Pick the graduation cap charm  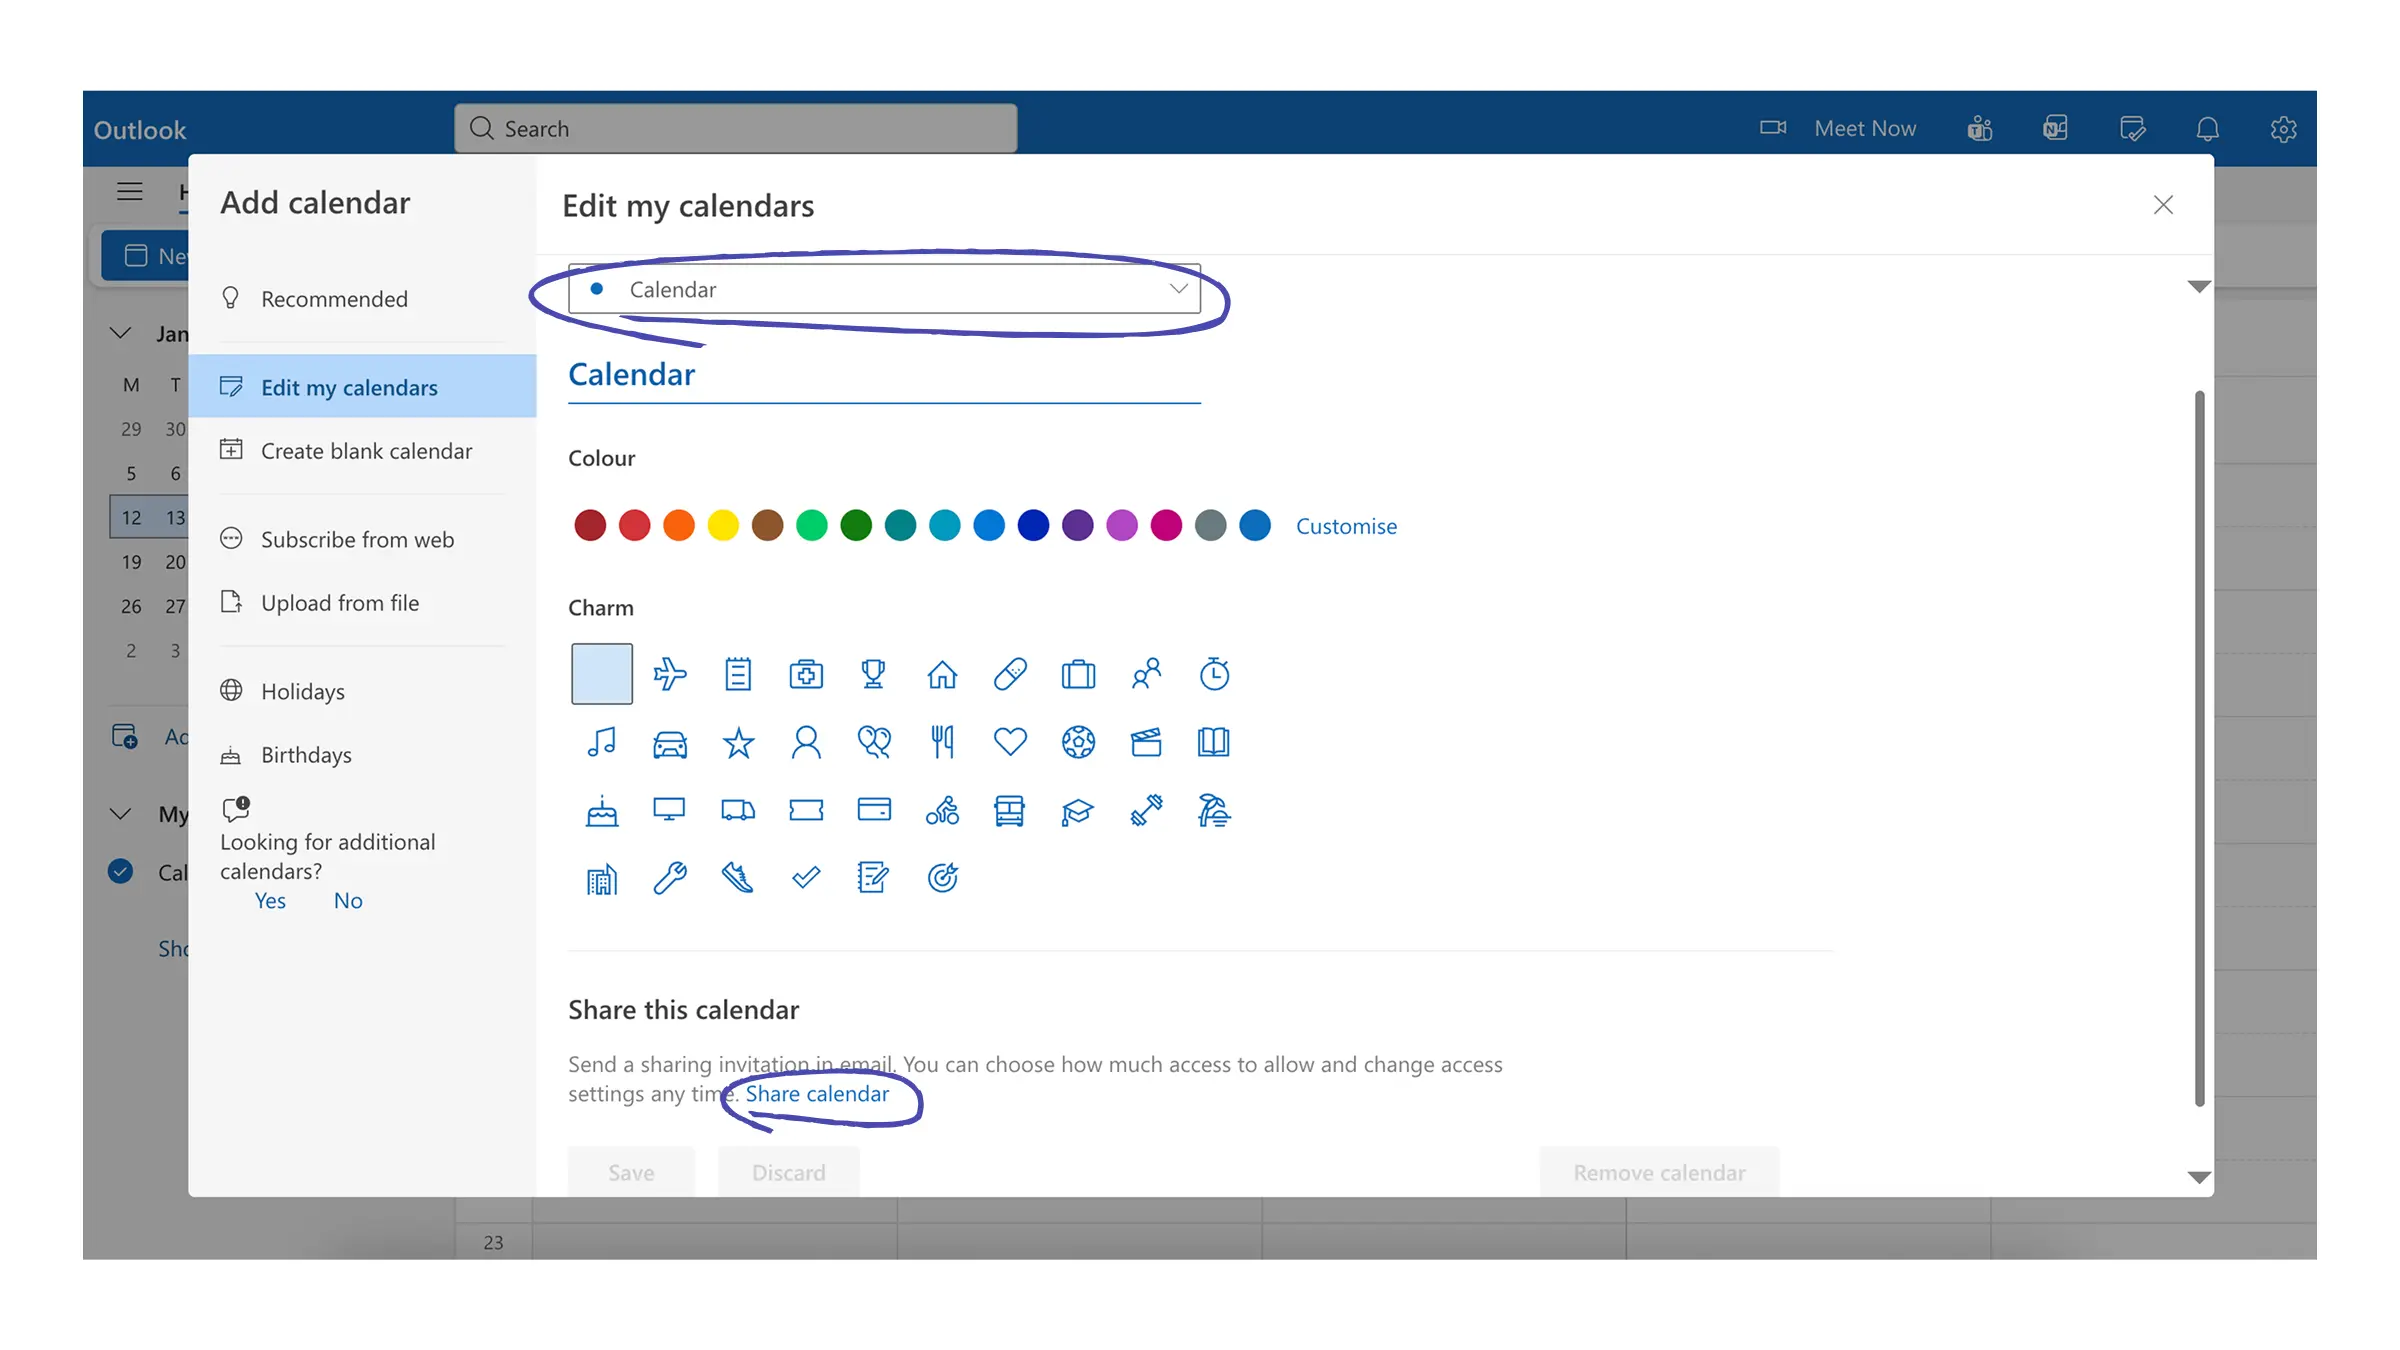(x=1077, y=810)
